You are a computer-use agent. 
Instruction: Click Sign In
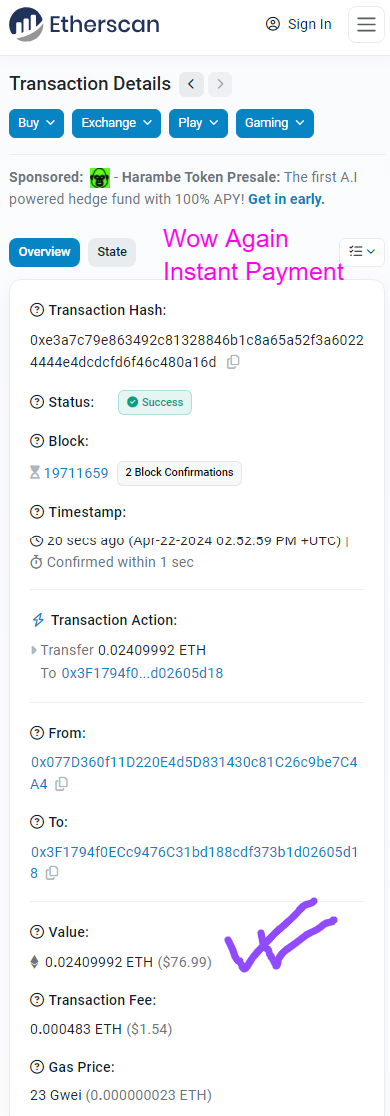pos(298,24)
